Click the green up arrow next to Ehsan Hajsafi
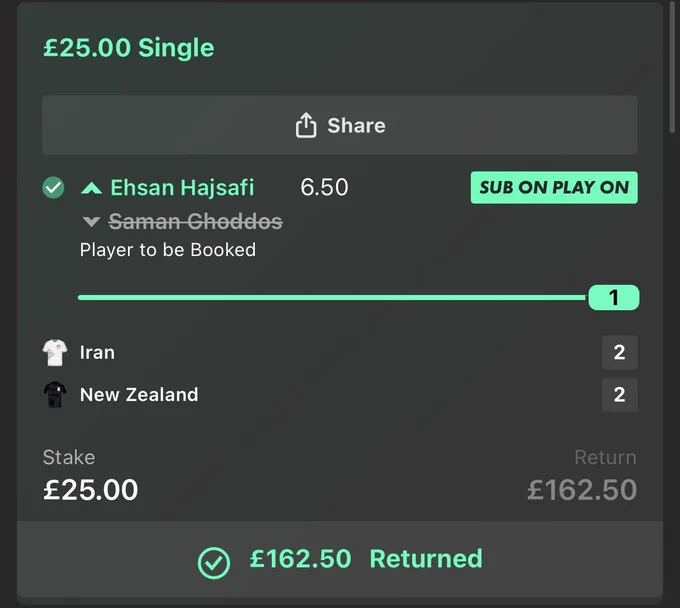680x608 pixels. point(92,188)
